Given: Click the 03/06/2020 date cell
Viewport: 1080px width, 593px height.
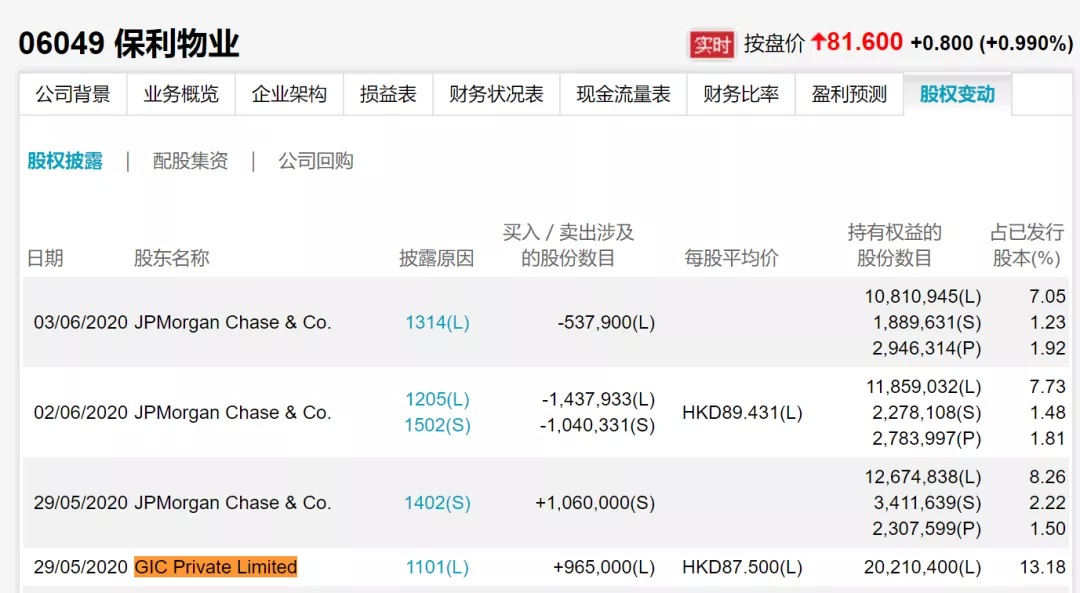Looking at the screenshot, I should tap(81, 322).
